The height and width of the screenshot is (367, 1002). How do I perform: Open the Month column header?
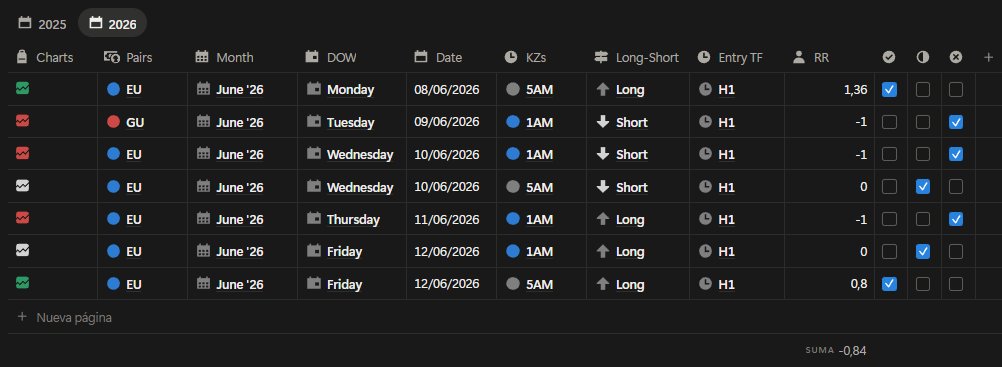click(x=224, y=57)
